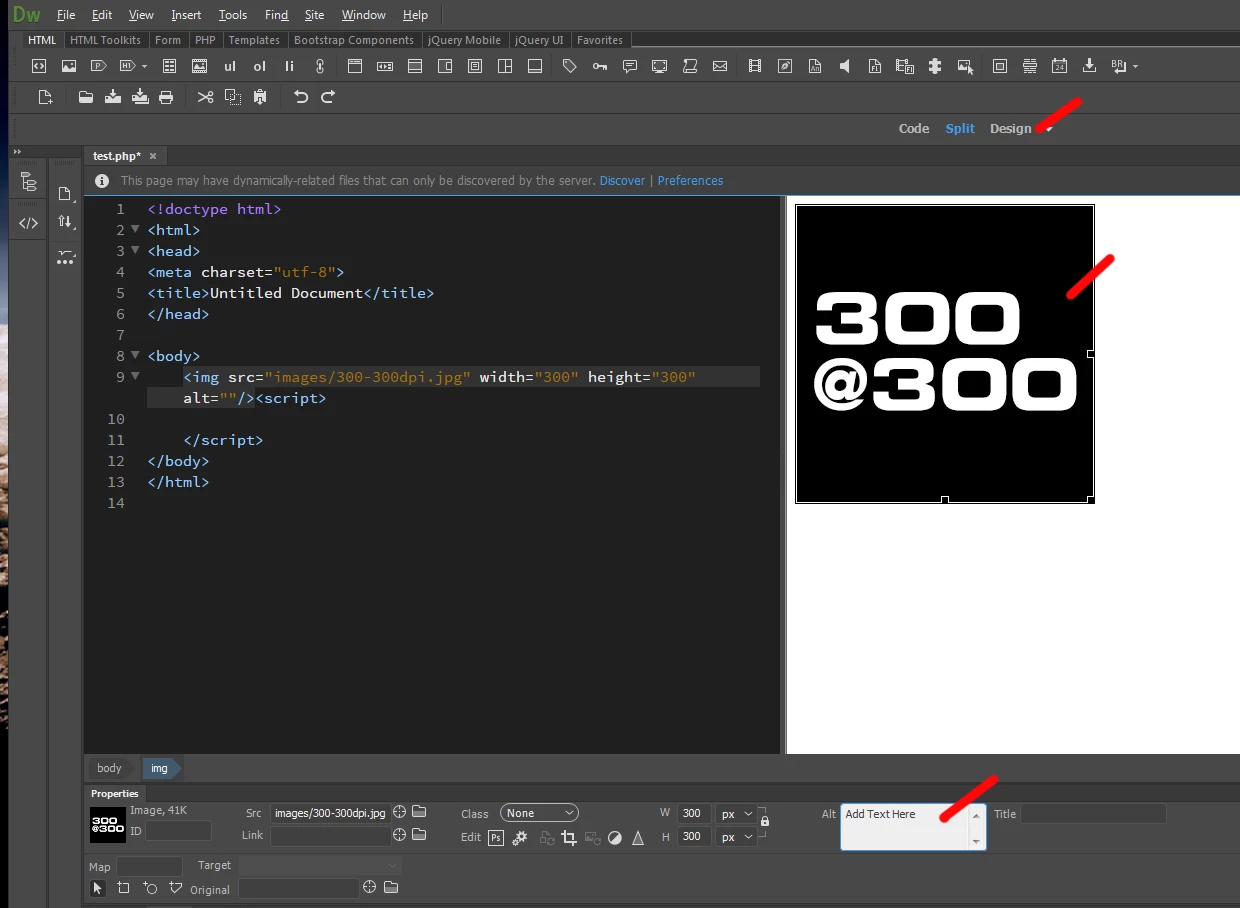The width and height of the screenshot is (1240, 908).
Task: Select img in tag selector
Action: [x=160, y=768]
